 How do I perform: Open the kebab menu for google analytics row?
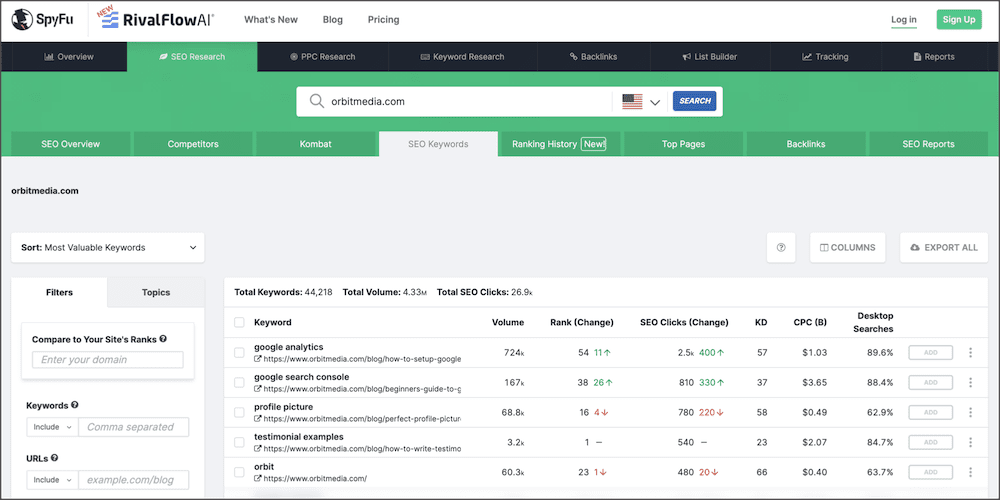(971, 353)
